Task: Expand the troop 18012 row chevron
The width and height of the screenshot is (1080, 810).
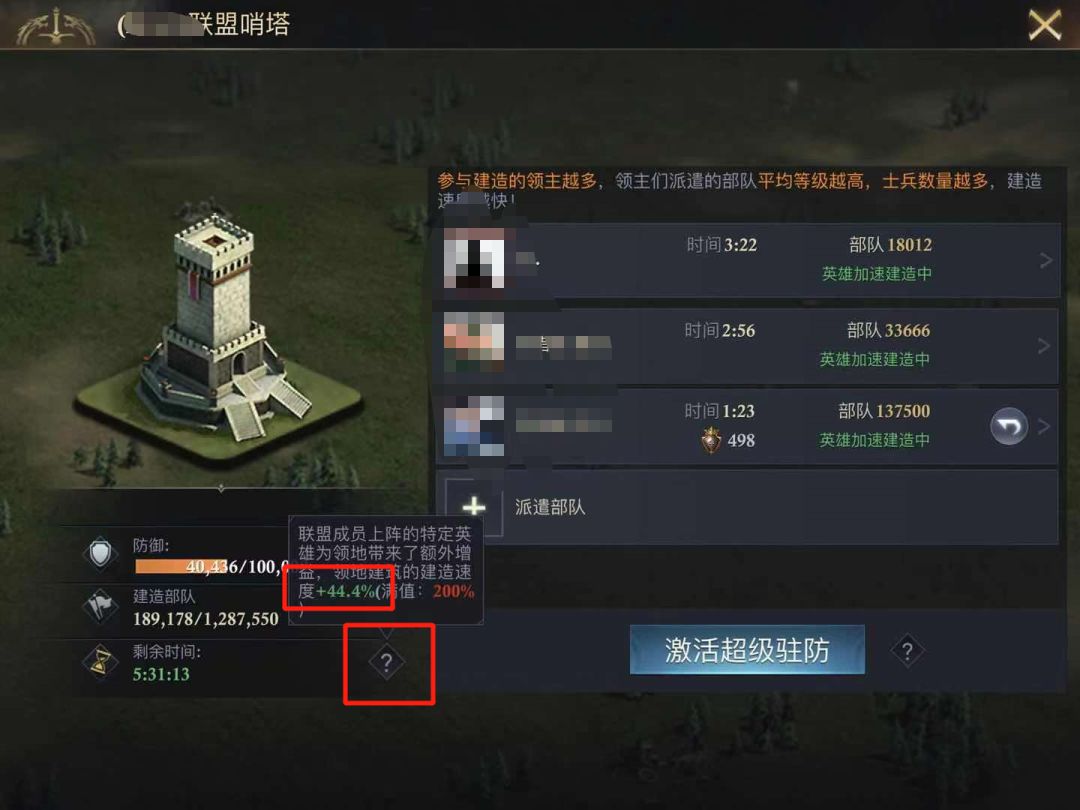Action: point(1046,260)
